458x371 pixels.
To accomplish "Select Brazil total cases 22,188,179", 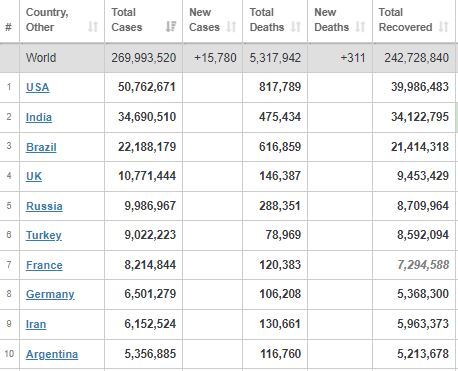I will [x=147, y=147].
